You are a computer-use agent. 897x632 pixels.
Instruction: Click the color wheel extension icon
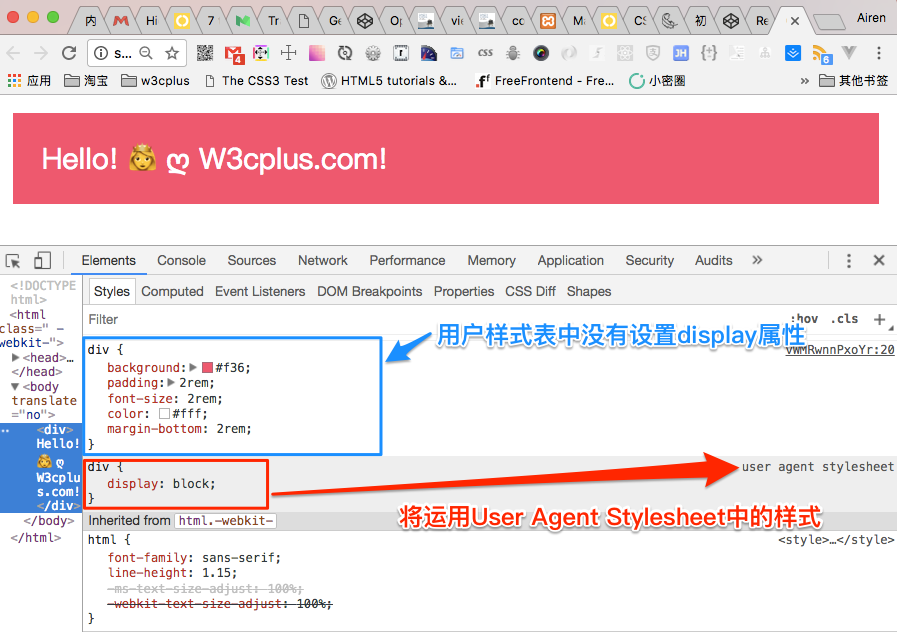click(541, 53)
